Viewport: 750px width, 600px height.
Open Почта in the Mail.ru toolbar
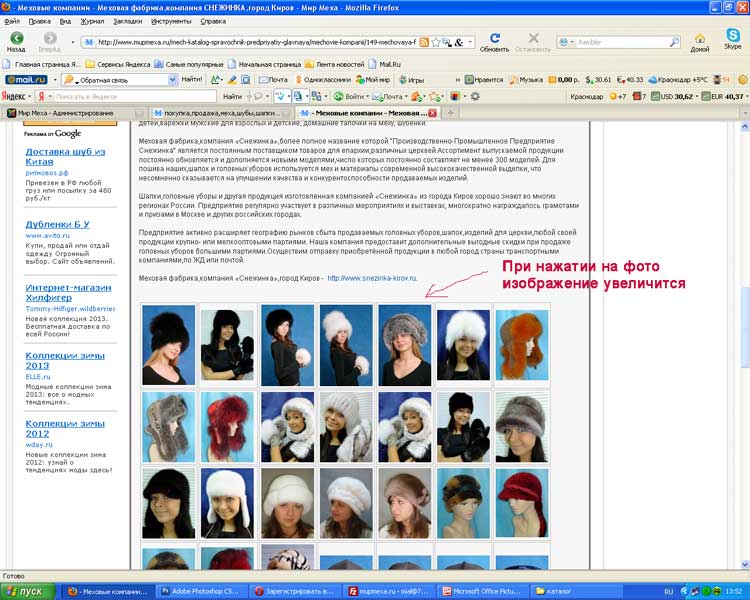(x=273, y=80)
